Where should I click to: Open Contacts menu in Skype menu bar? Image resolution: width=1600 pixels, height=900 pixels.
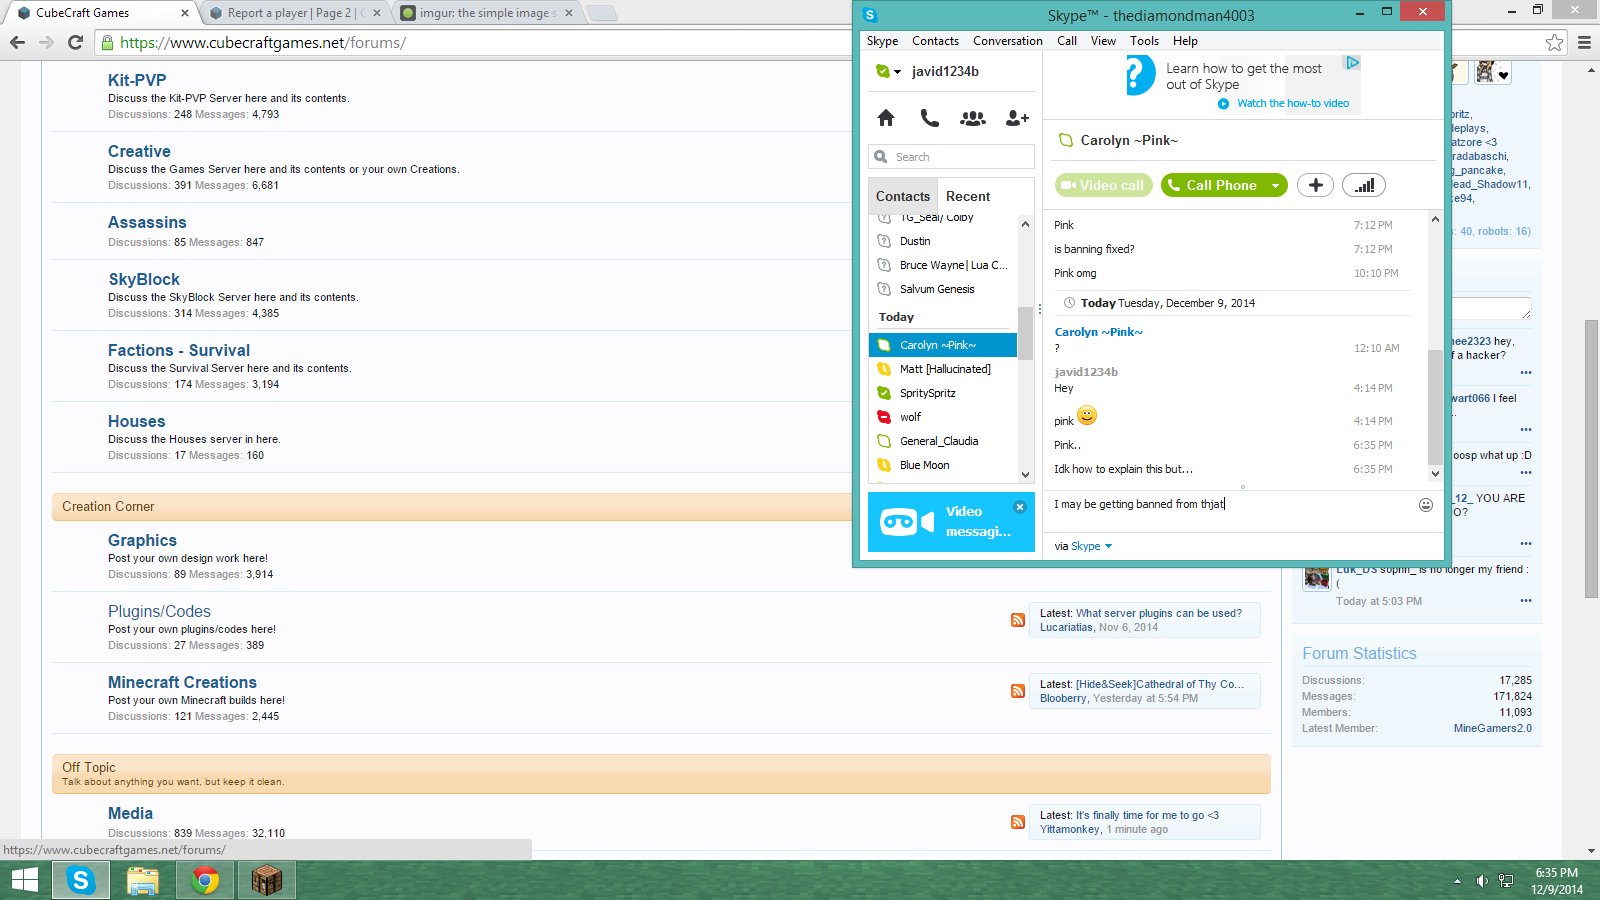click(935, 41)
